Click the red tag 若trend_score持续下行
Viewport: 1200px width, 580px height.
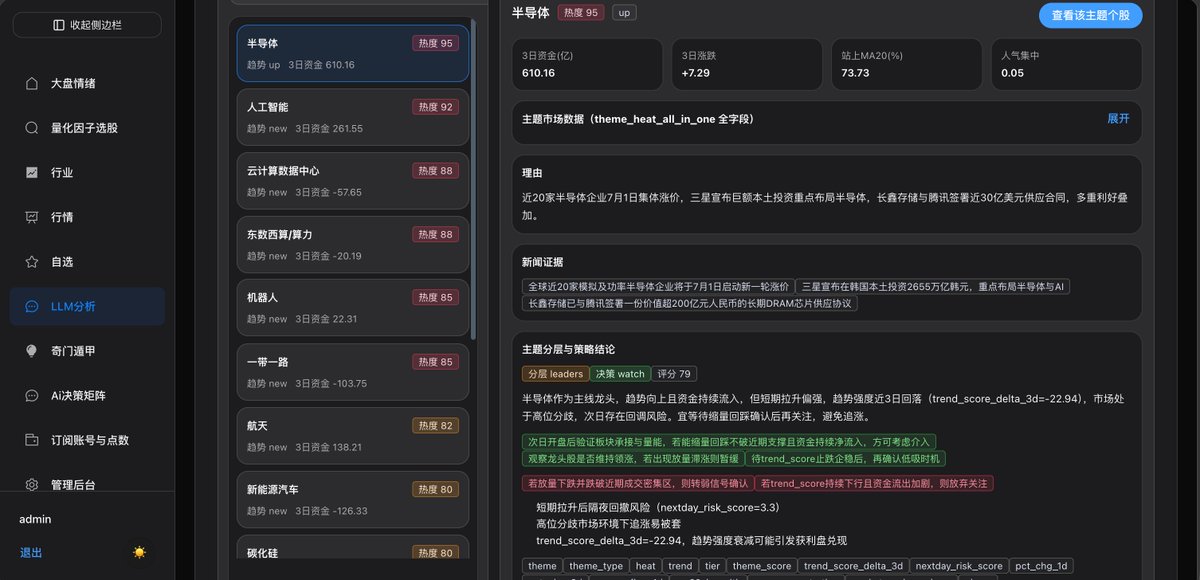[x=874, y=483]
